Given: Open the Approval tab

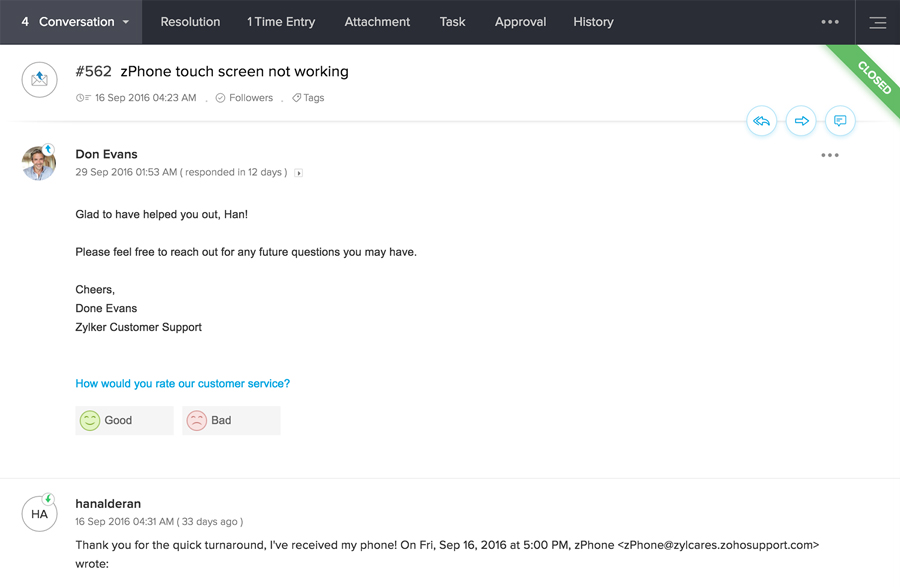Looking at the screenshot, I should point(520,22).
